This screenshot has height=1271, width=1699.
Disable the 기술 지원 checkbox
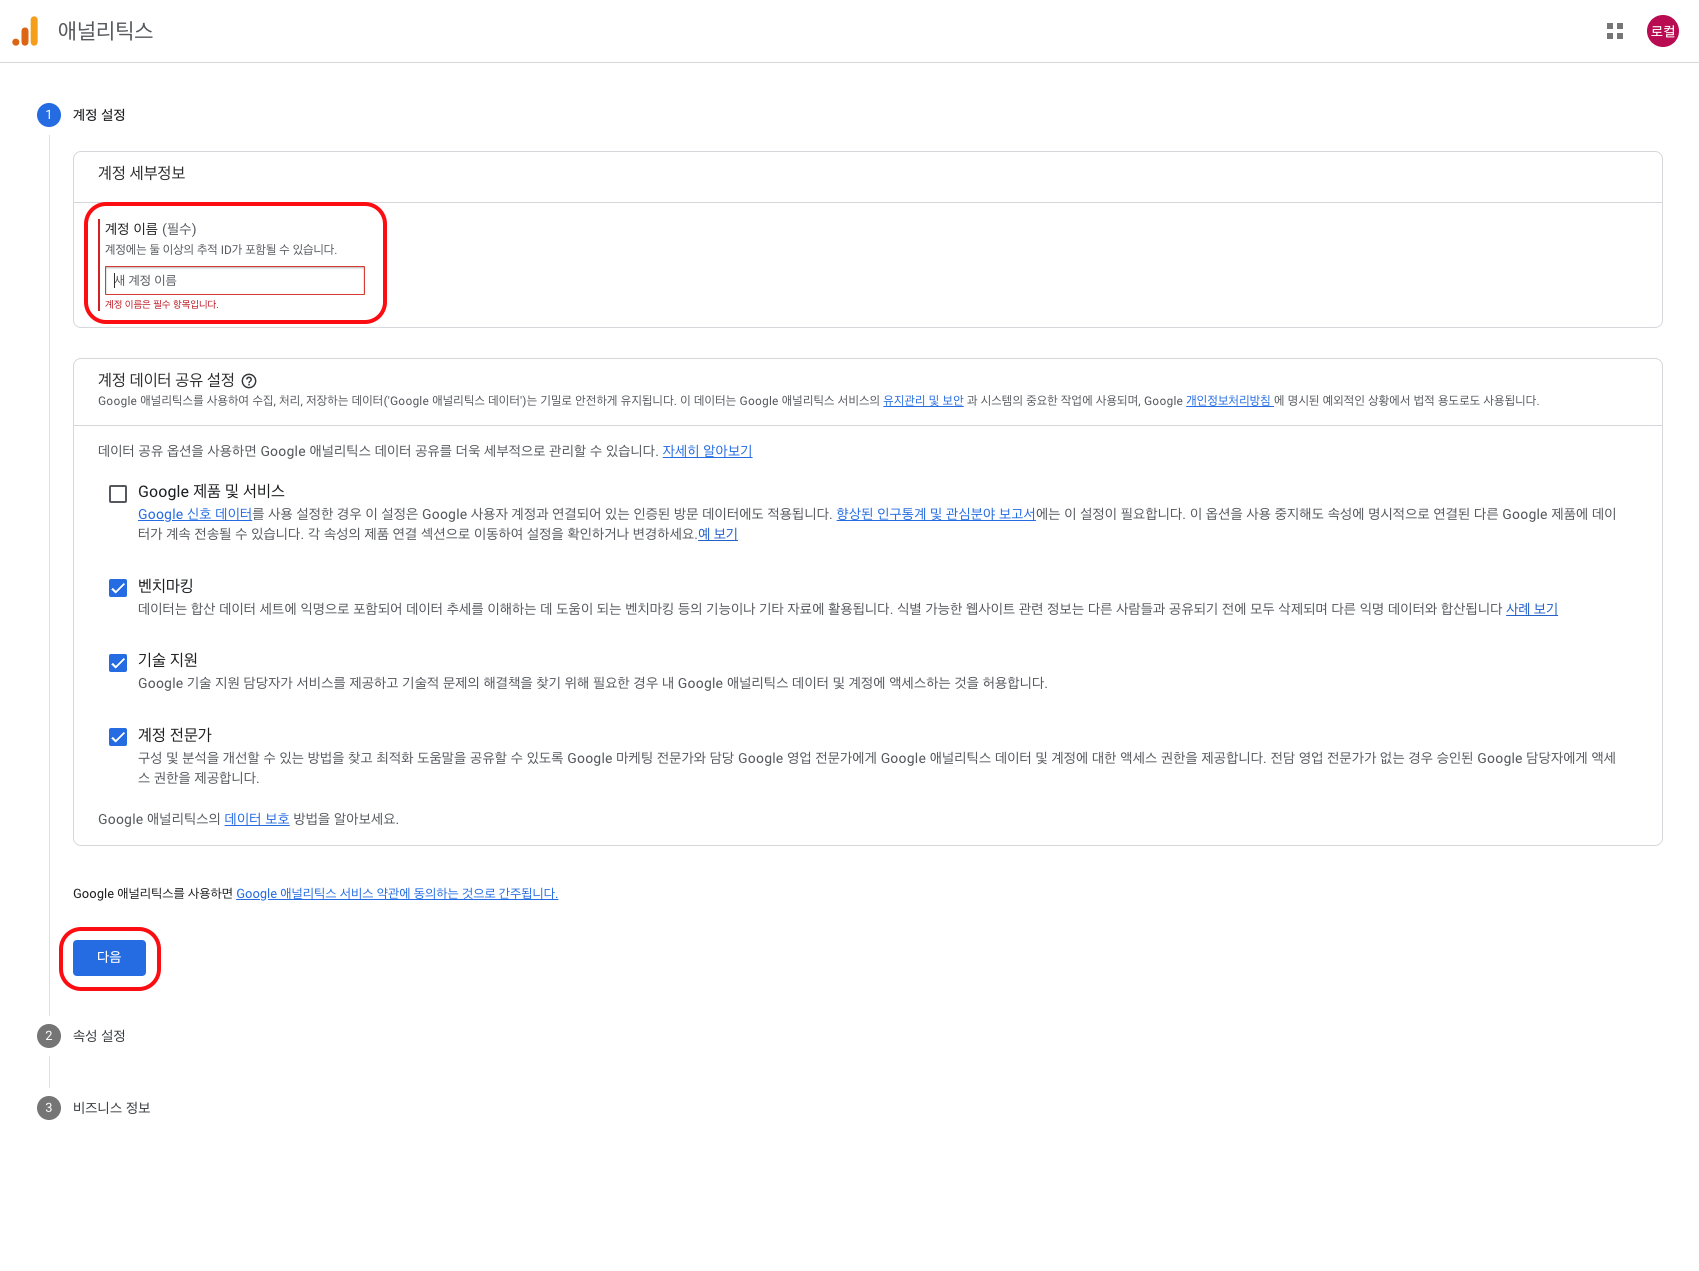[118, 663]
